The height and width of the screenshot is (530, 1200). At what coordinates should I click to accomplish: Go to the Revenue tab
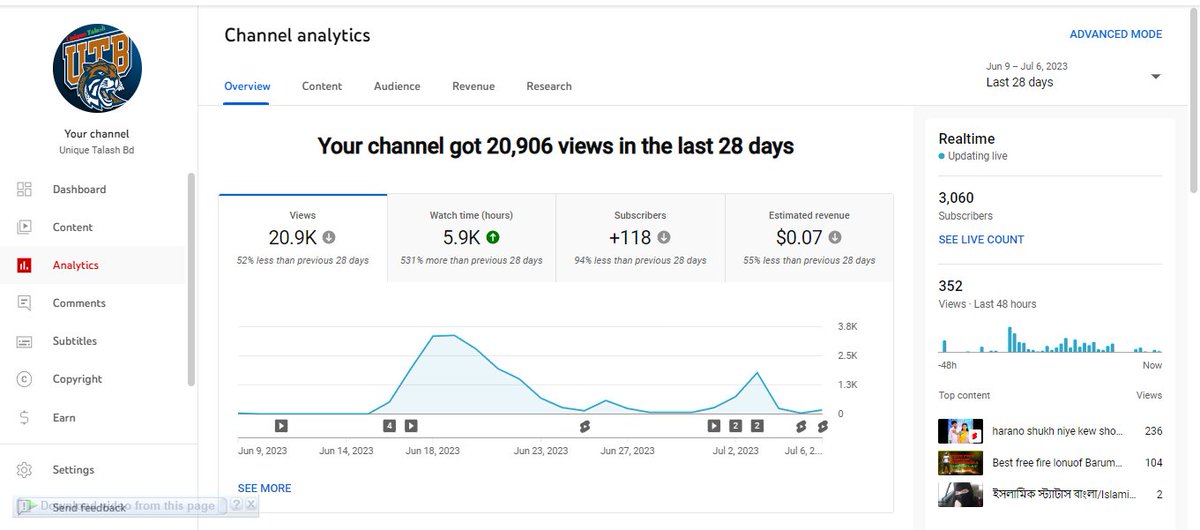(473, 87)
